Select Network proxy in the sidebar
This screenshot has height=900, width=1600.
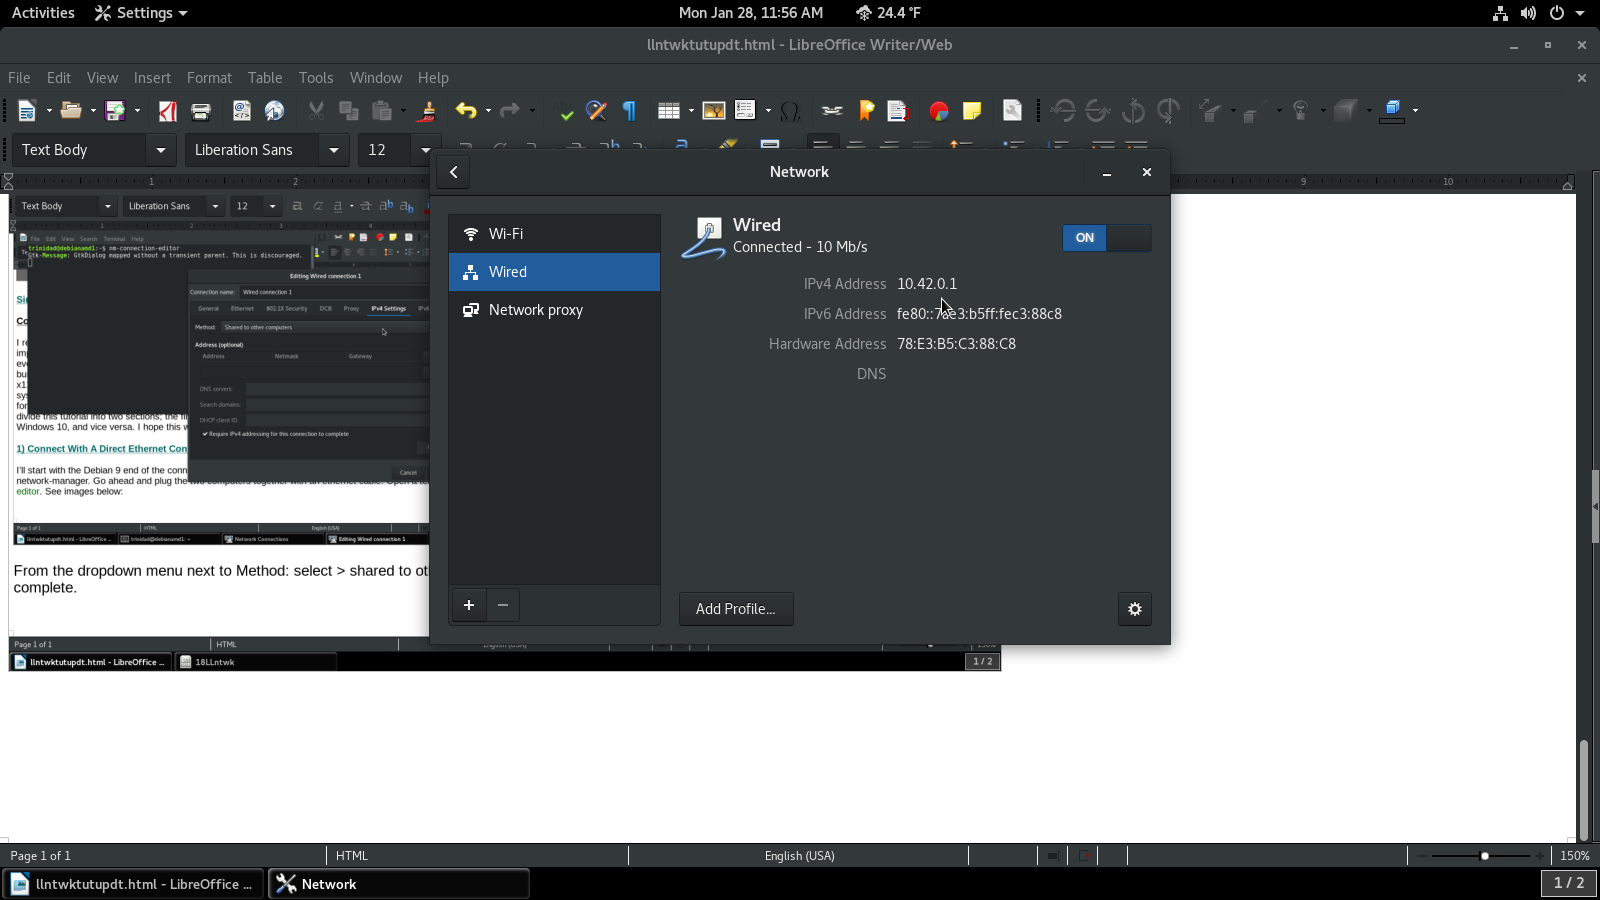point(554,310)
